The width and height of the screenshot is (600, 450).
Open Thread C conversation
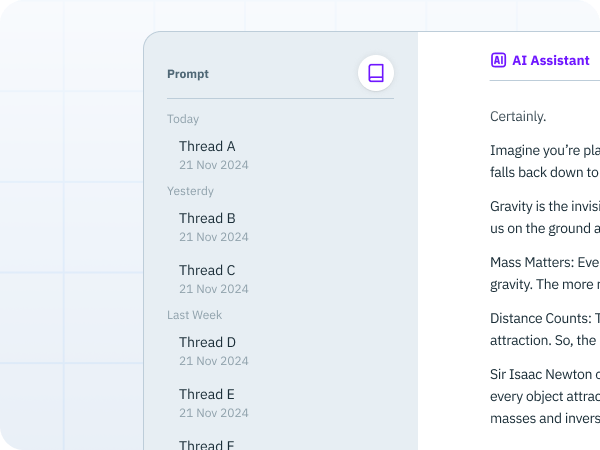280,279
